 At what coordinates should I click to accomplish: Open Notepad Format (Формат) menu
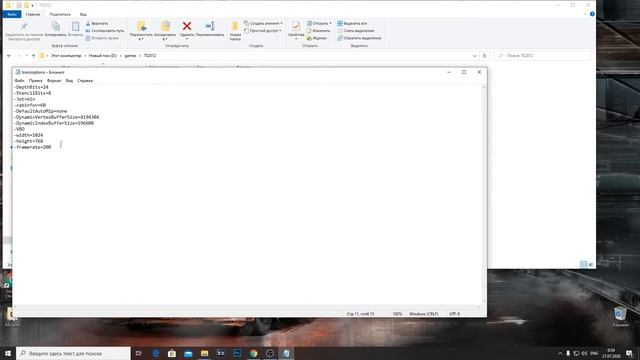tap(54, 81)
